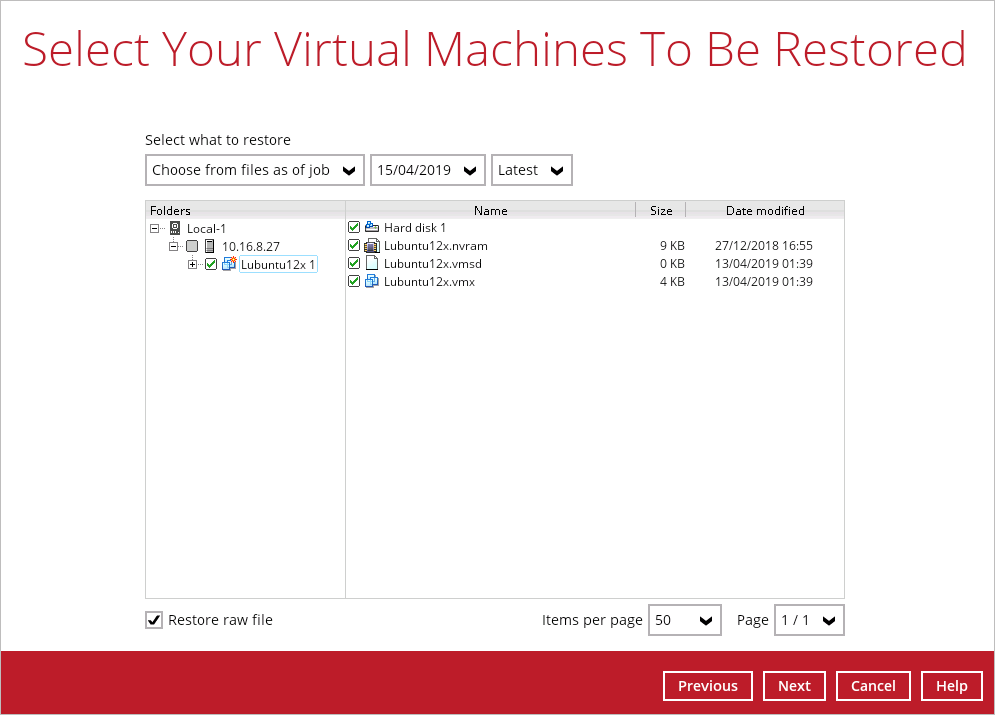
Task: Click the Lubuntu12x.vmsd file icon
Action: click(372, 264)
